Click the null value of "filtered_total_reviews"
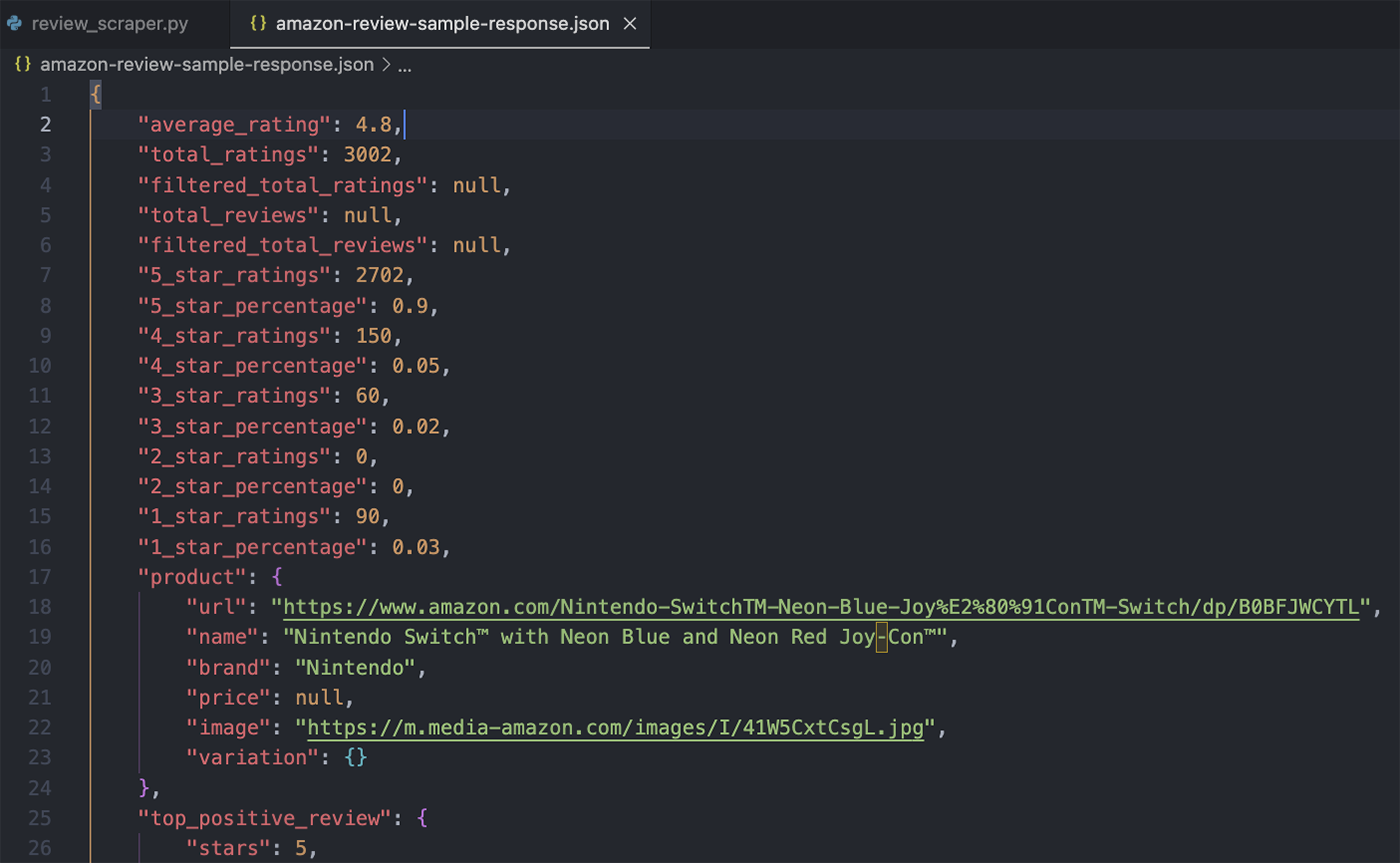1400x863 pixels. click(477, 245)
